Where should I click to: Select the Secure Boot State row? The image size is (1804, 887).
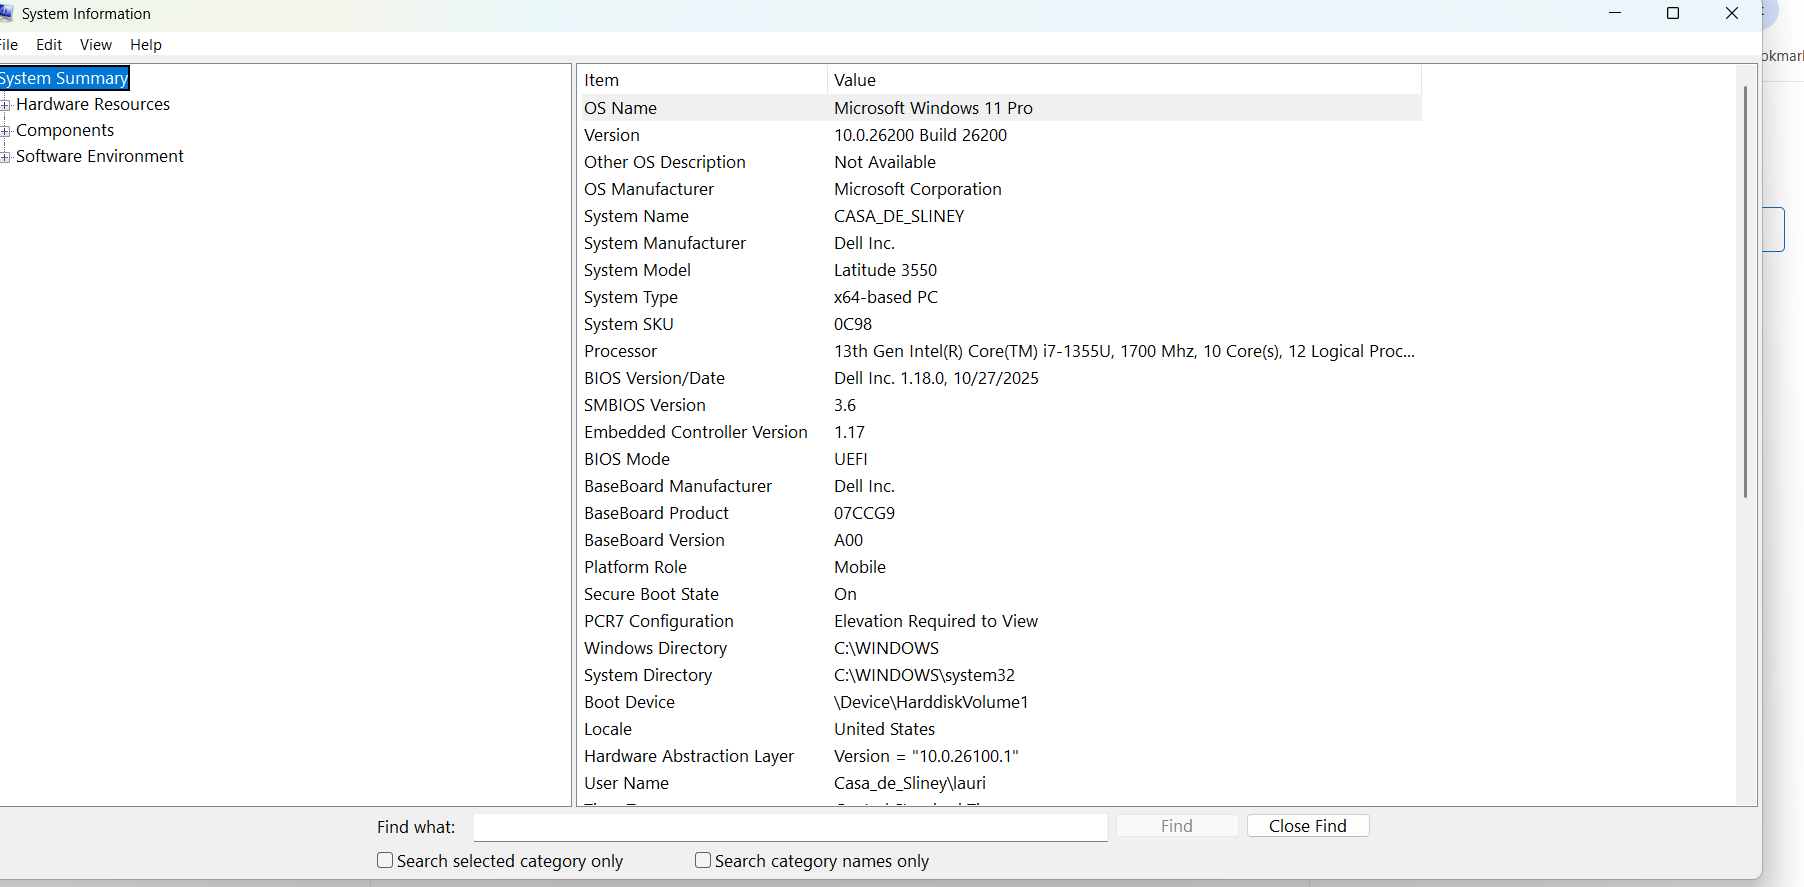click(x=1000, y=594)
